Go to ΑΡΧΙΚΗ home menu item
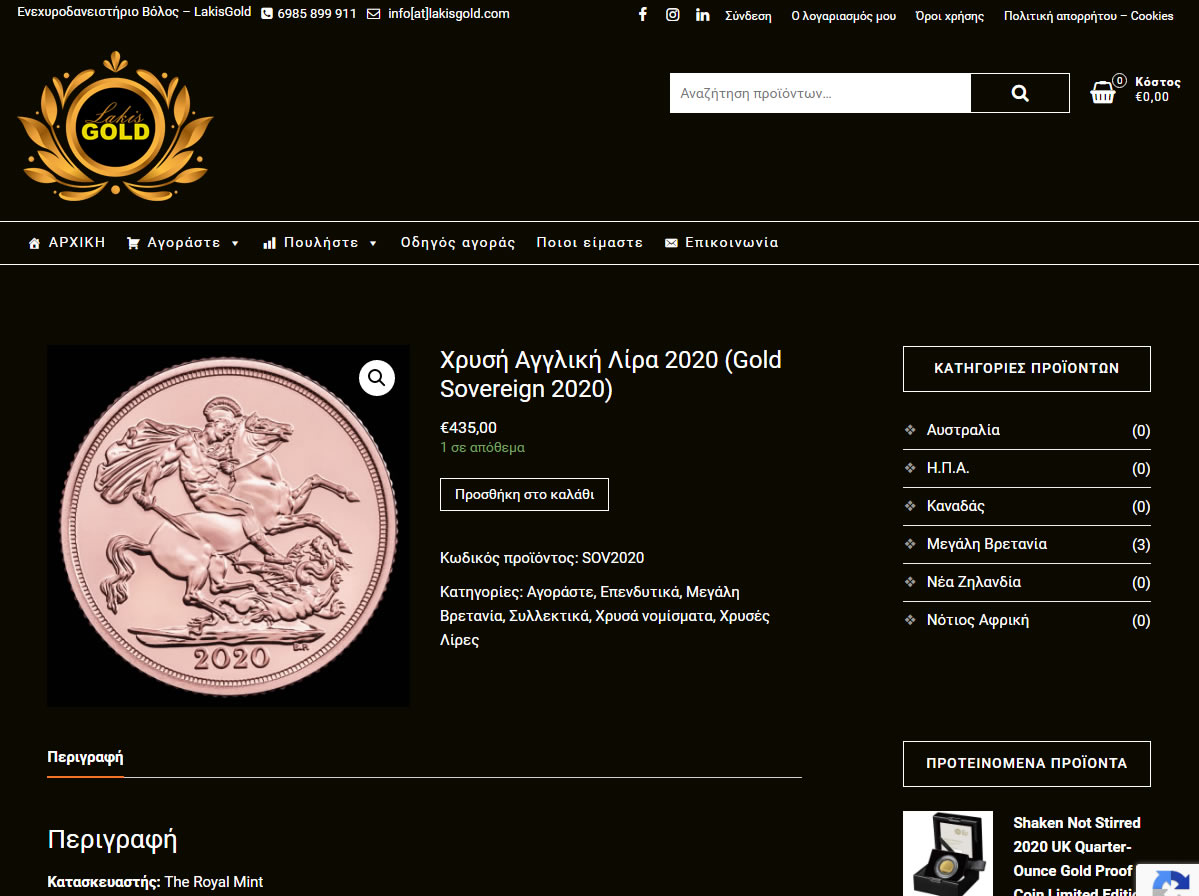 67,243
